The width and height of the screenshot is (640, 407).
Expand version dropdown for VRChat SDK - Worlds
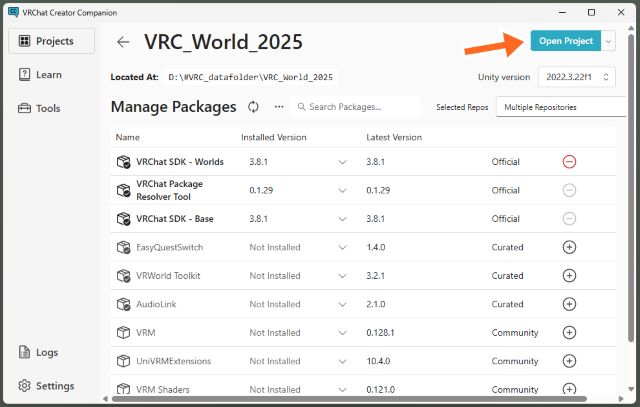[342, 162]
